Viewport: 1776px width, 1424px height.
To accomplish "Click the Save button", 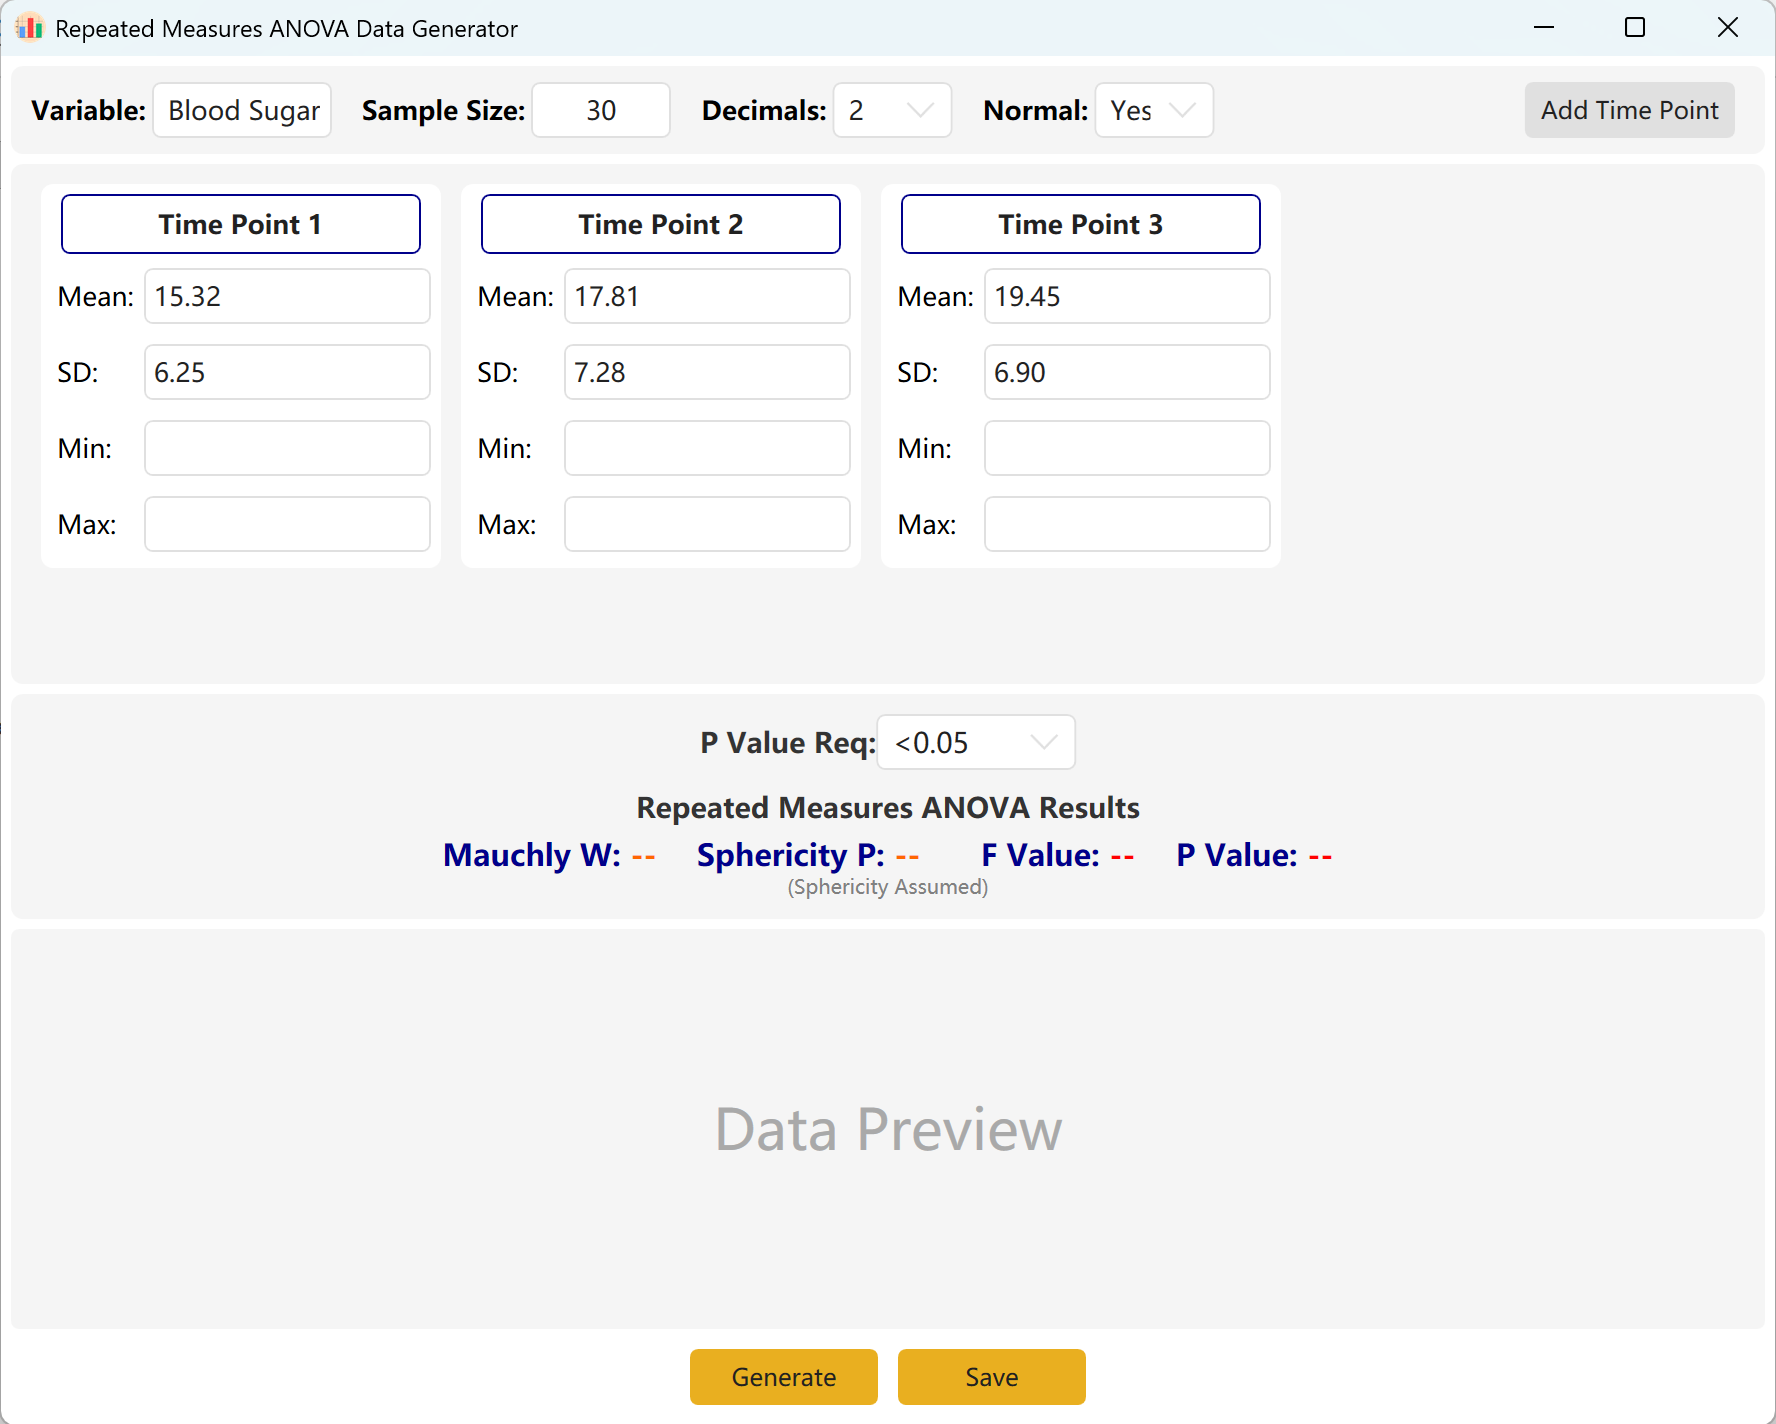I will [992, 1377].
